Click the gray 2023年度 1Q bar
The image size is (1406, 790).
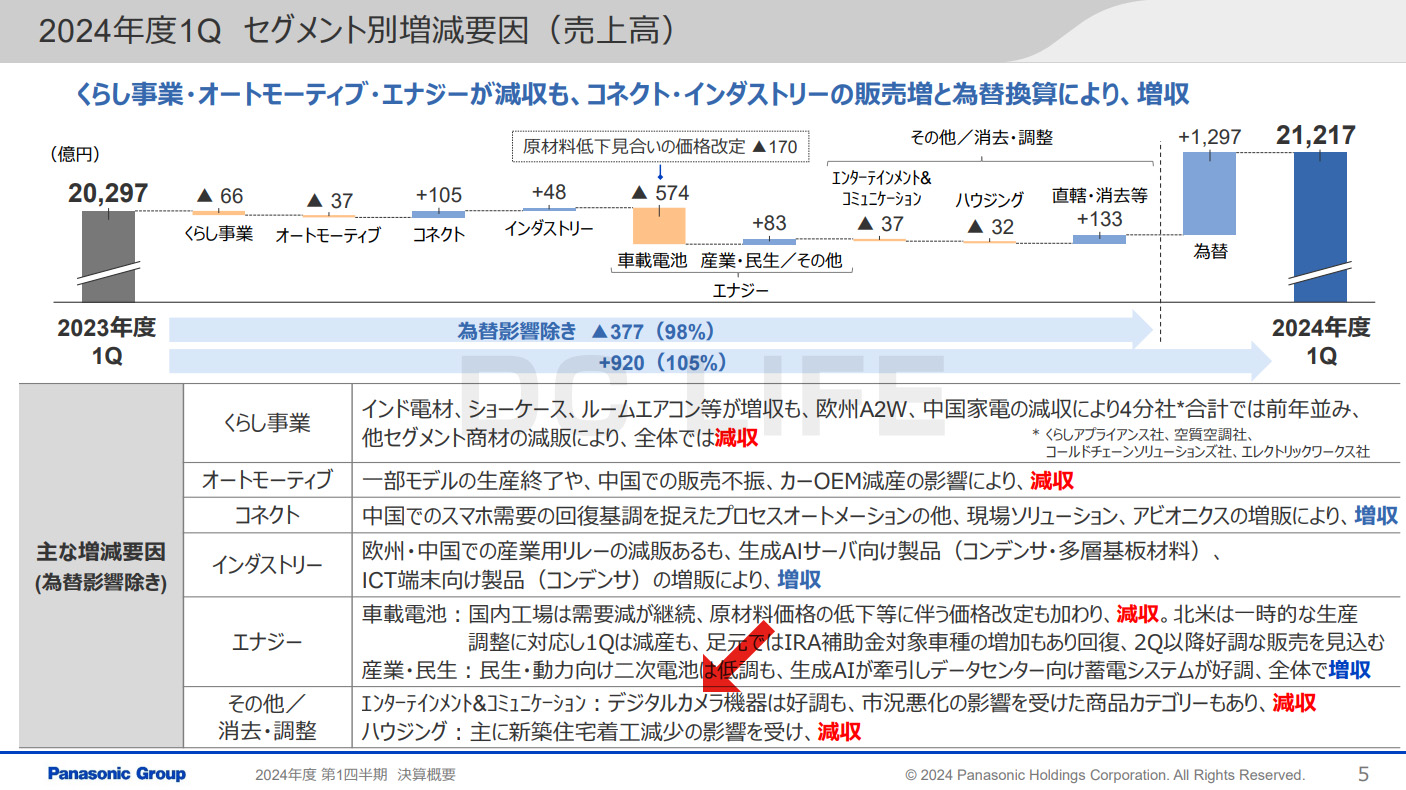pyautogui.click(x=108, y=256)
